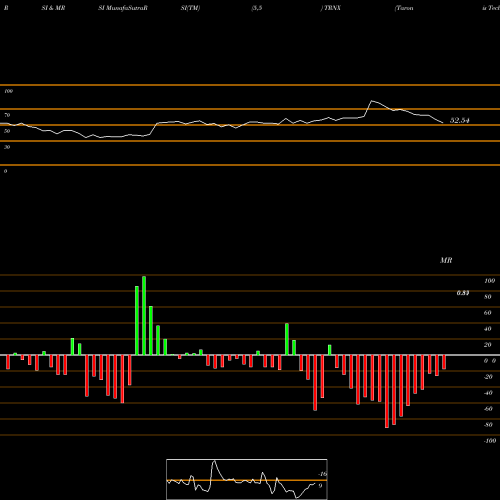
Task: Open the mini overview chart thumbnail
Action: point(247,479)
